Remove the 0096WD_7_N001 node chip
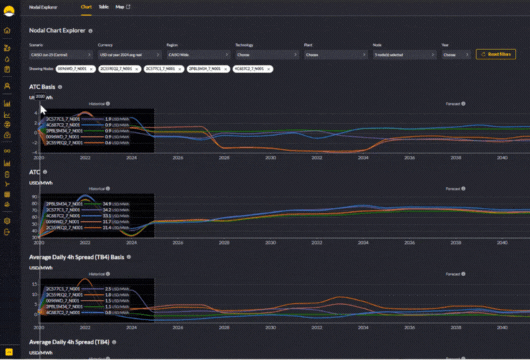Screen dimensions: 530x360 coord(91,69)
